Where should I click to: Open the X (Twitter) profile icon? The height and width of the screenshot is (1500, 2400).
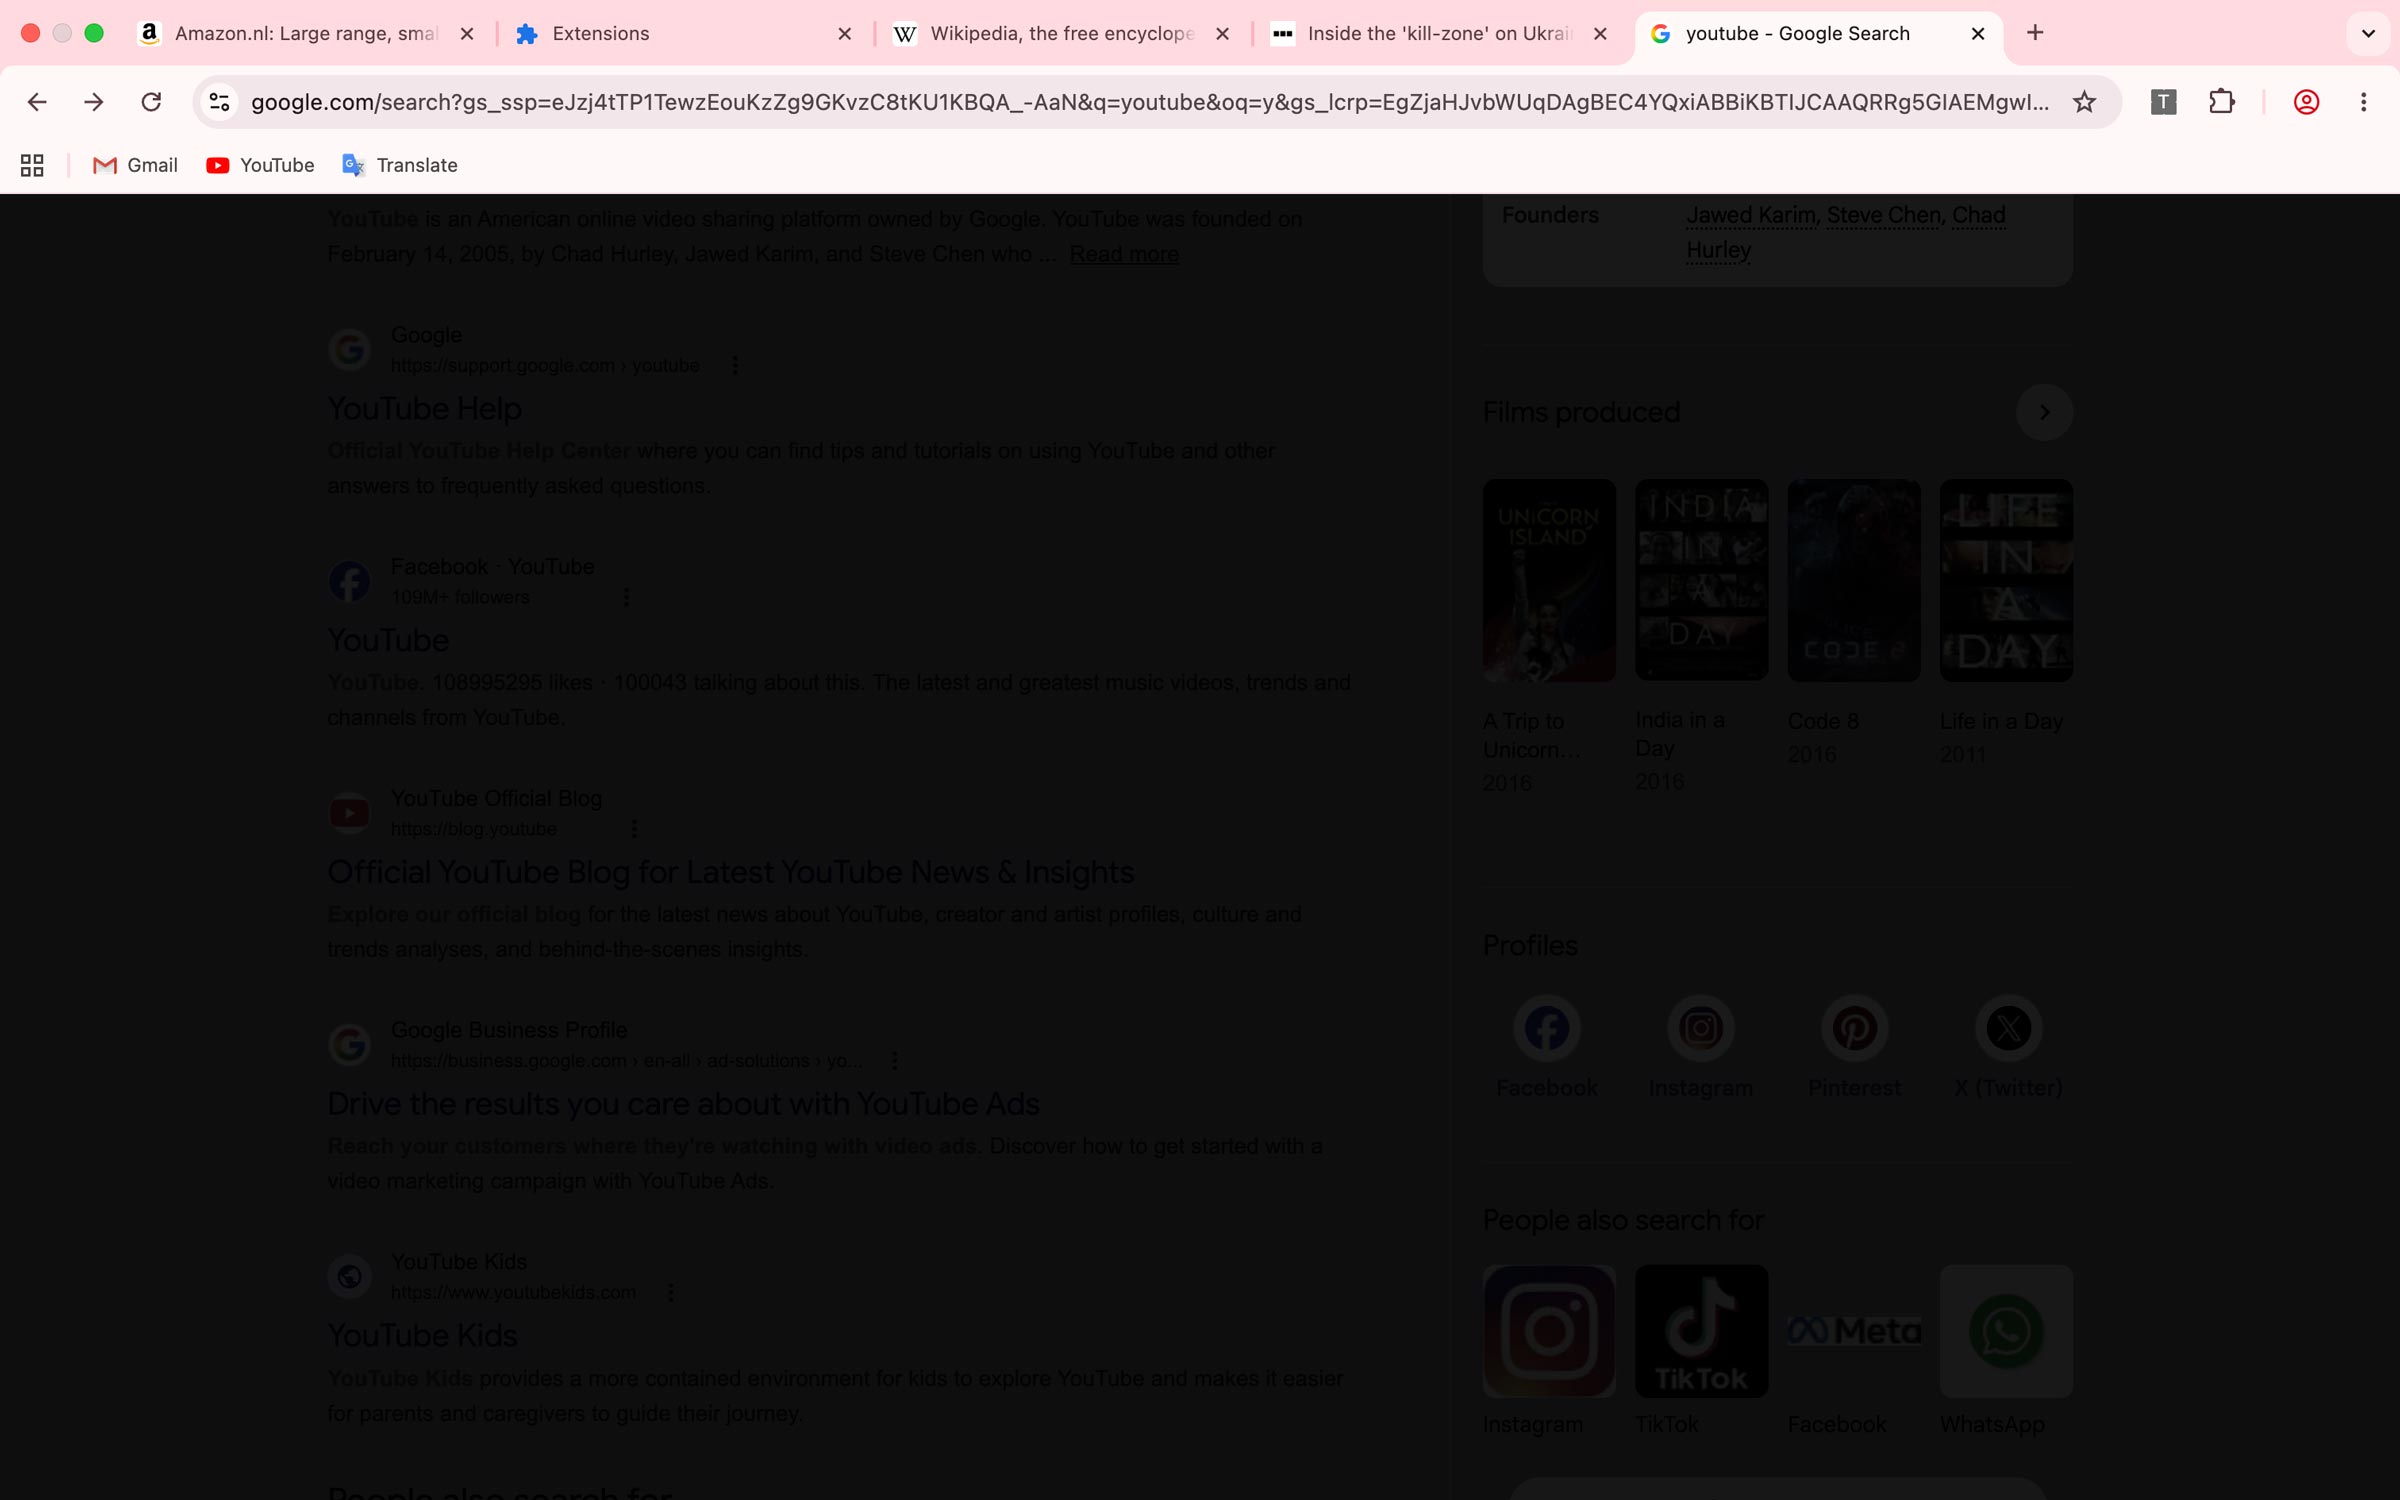[2008, 1028]
